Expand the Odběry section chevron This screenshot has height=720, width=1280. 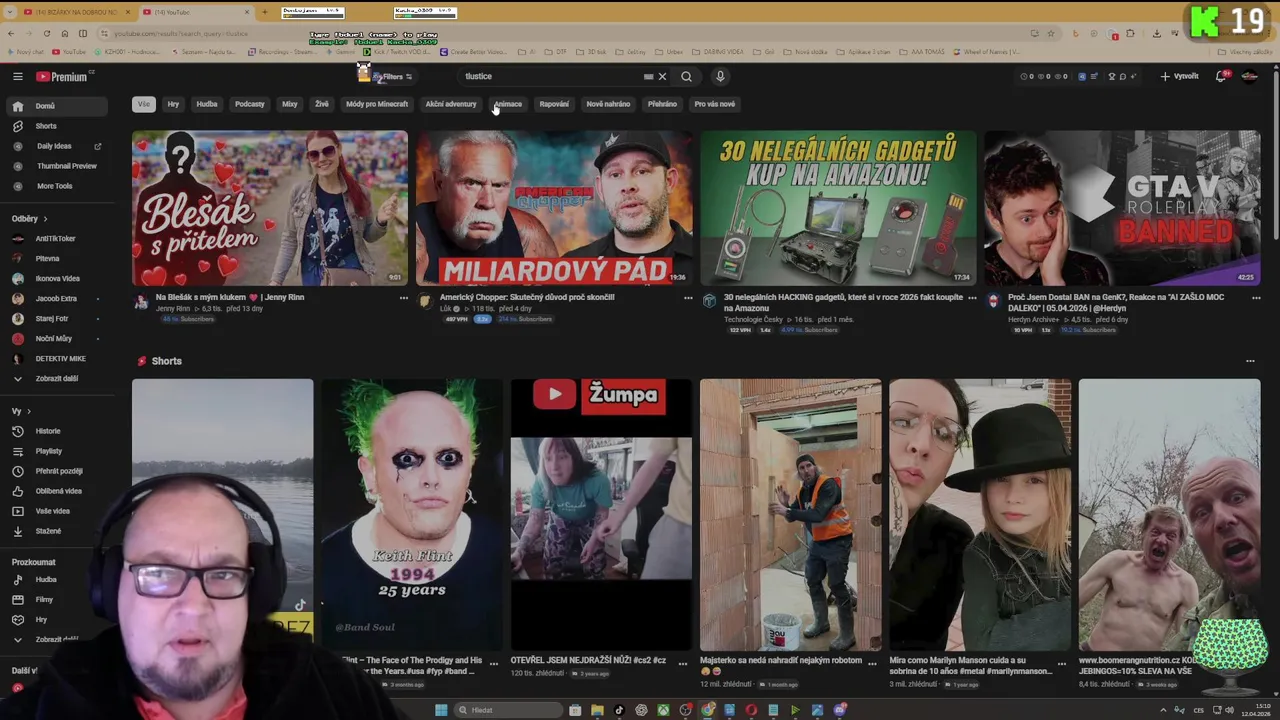(45, 219)
